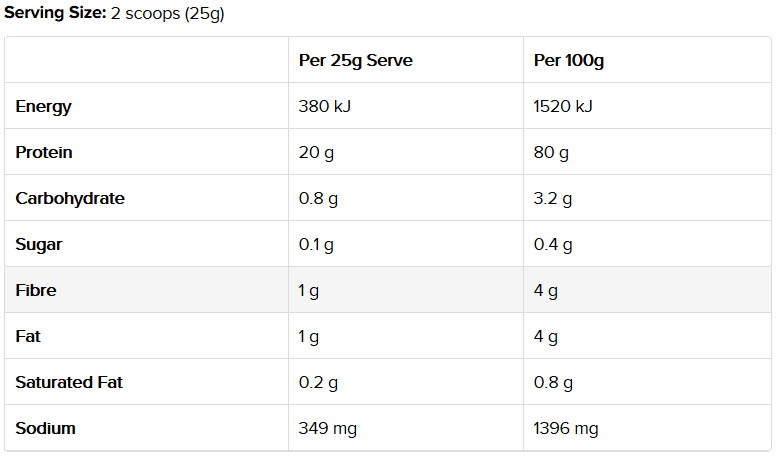Select the Protein row label
The width and height of the screenshot is (783, 458).
[44, 152]
